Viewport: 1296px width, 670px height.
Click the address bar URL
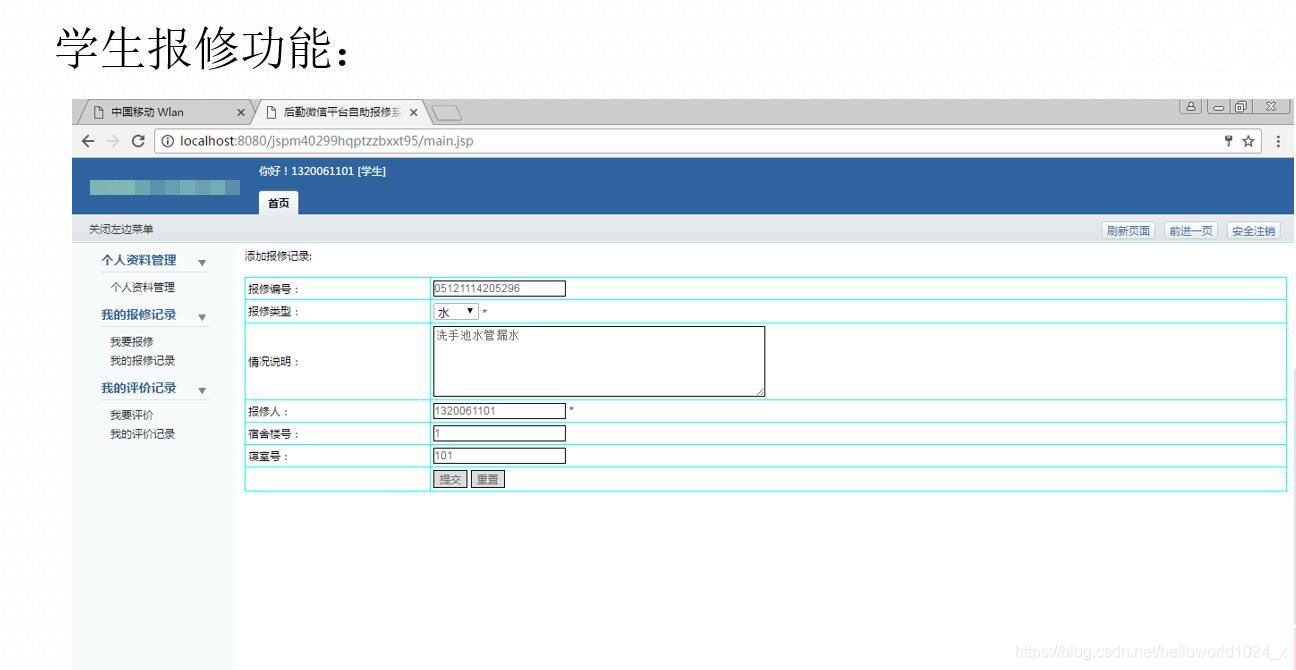point(326,141)
